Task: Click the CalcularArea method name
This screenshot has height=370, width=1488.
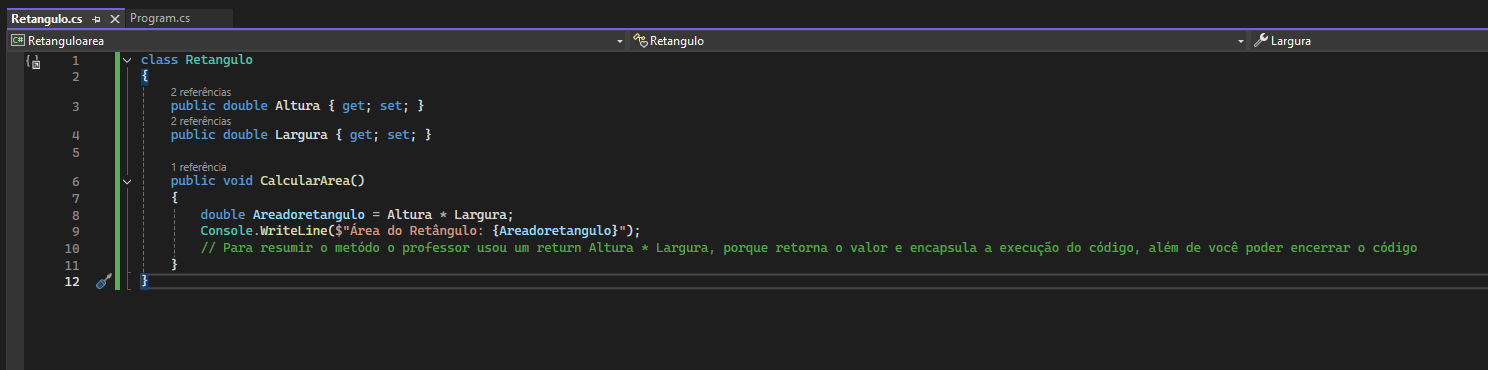Action: [304, 181]
